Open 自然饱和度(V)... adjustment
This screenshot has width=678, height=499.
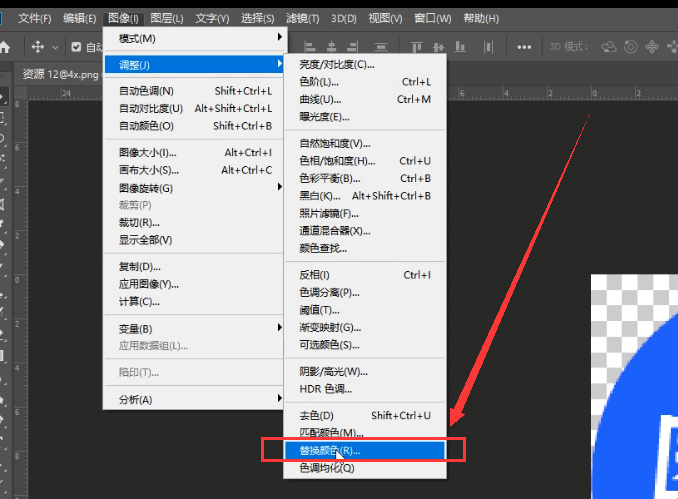click(x=365, y=143)
